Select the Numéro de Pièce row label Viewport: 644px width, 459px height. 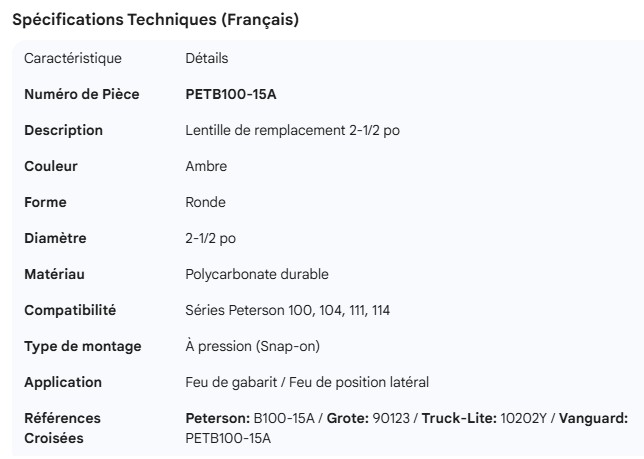[x=81, y=94]
